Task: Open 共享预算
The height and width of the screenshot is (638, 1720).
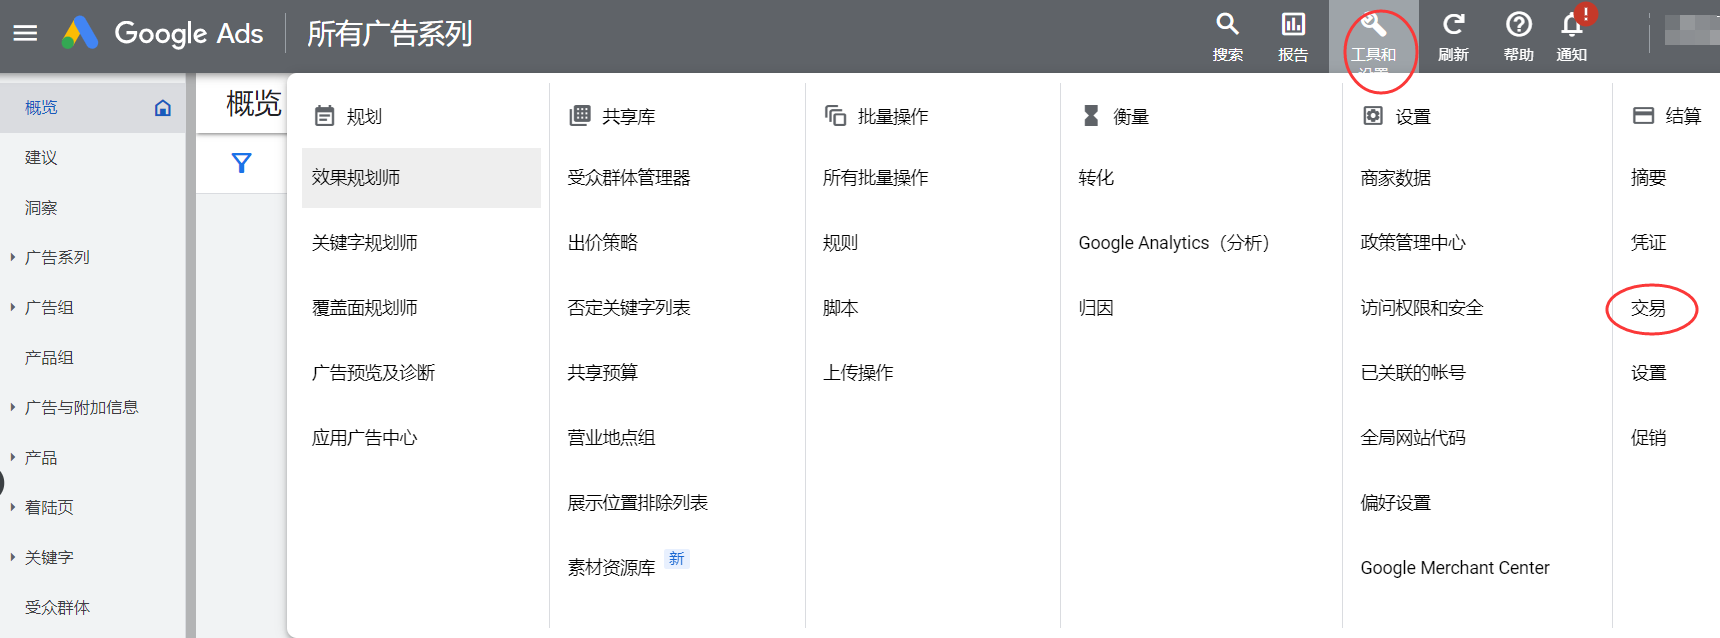Action: pos(603,373)
